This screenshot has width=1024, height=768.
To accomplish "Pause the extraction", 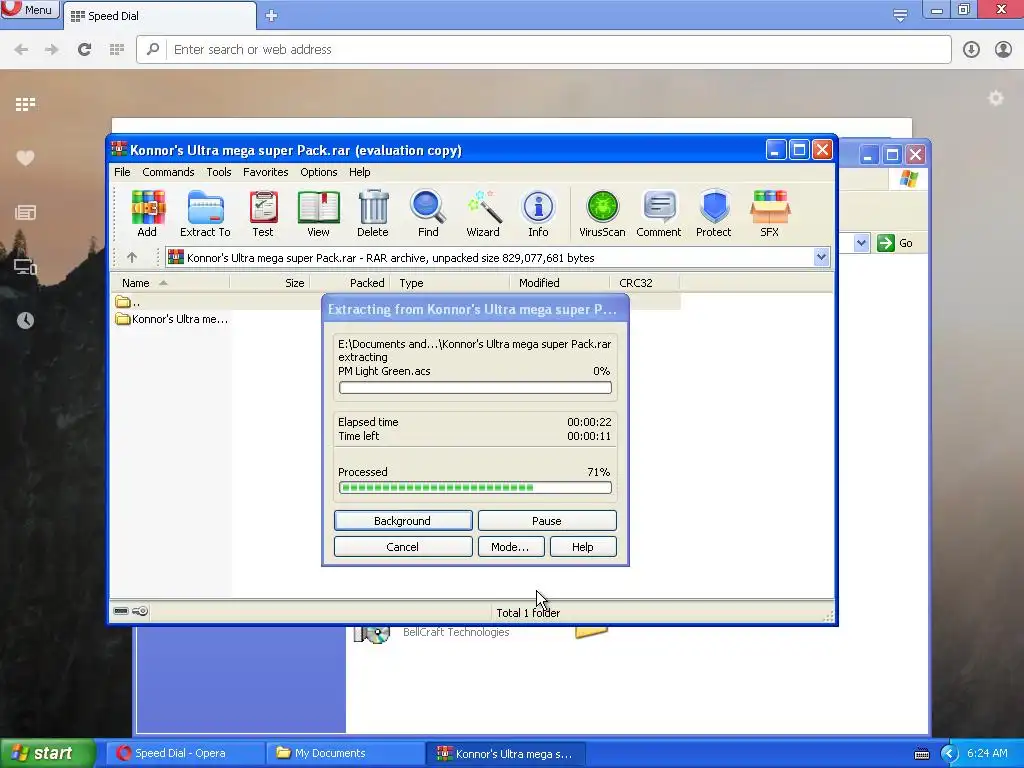I will pos(547,520).
